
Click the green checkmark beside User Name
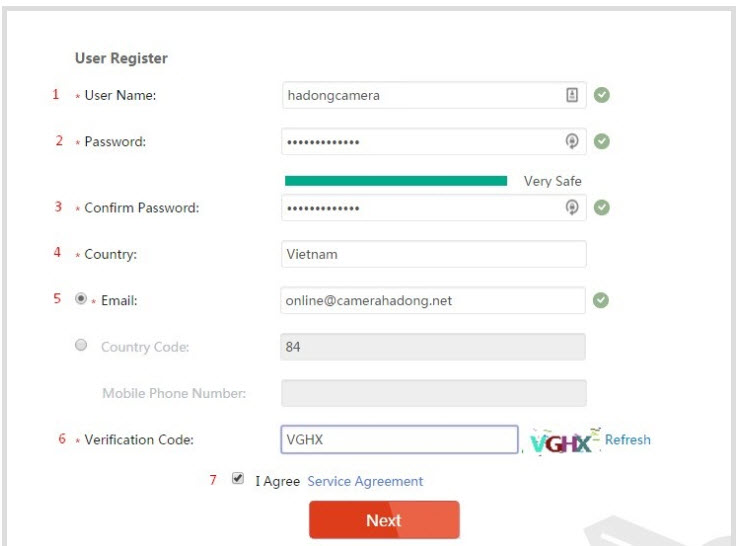coord(601,95)
